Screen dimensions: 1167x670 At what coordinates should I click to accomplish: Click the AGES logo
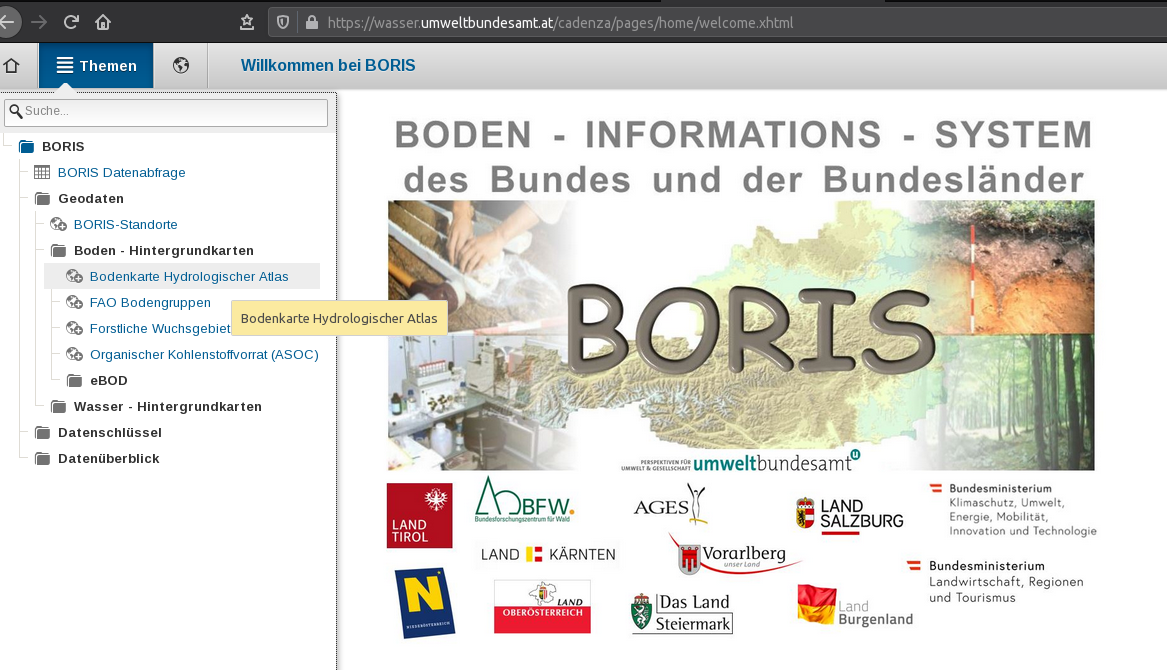(669, 504)
